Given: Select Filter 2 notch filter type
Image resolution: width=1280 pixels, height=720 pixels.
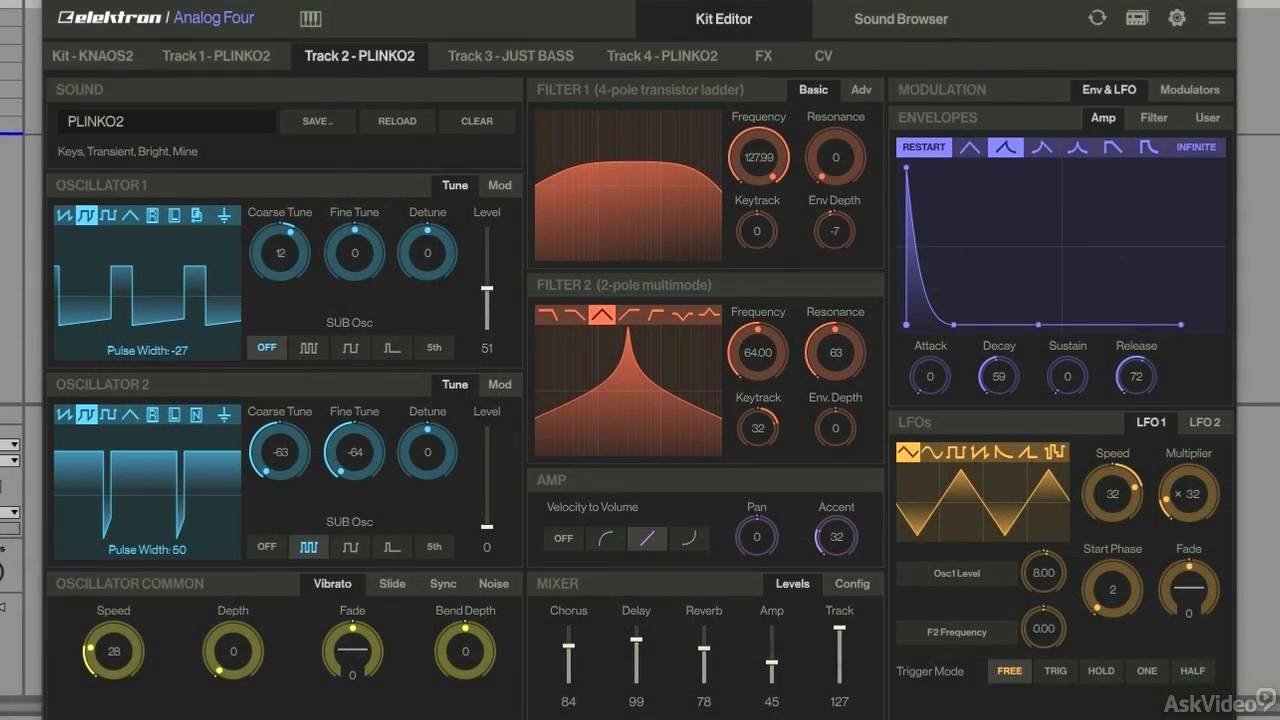Looking at the screenshot, I should pyautogui.click(x=682, y=315).
